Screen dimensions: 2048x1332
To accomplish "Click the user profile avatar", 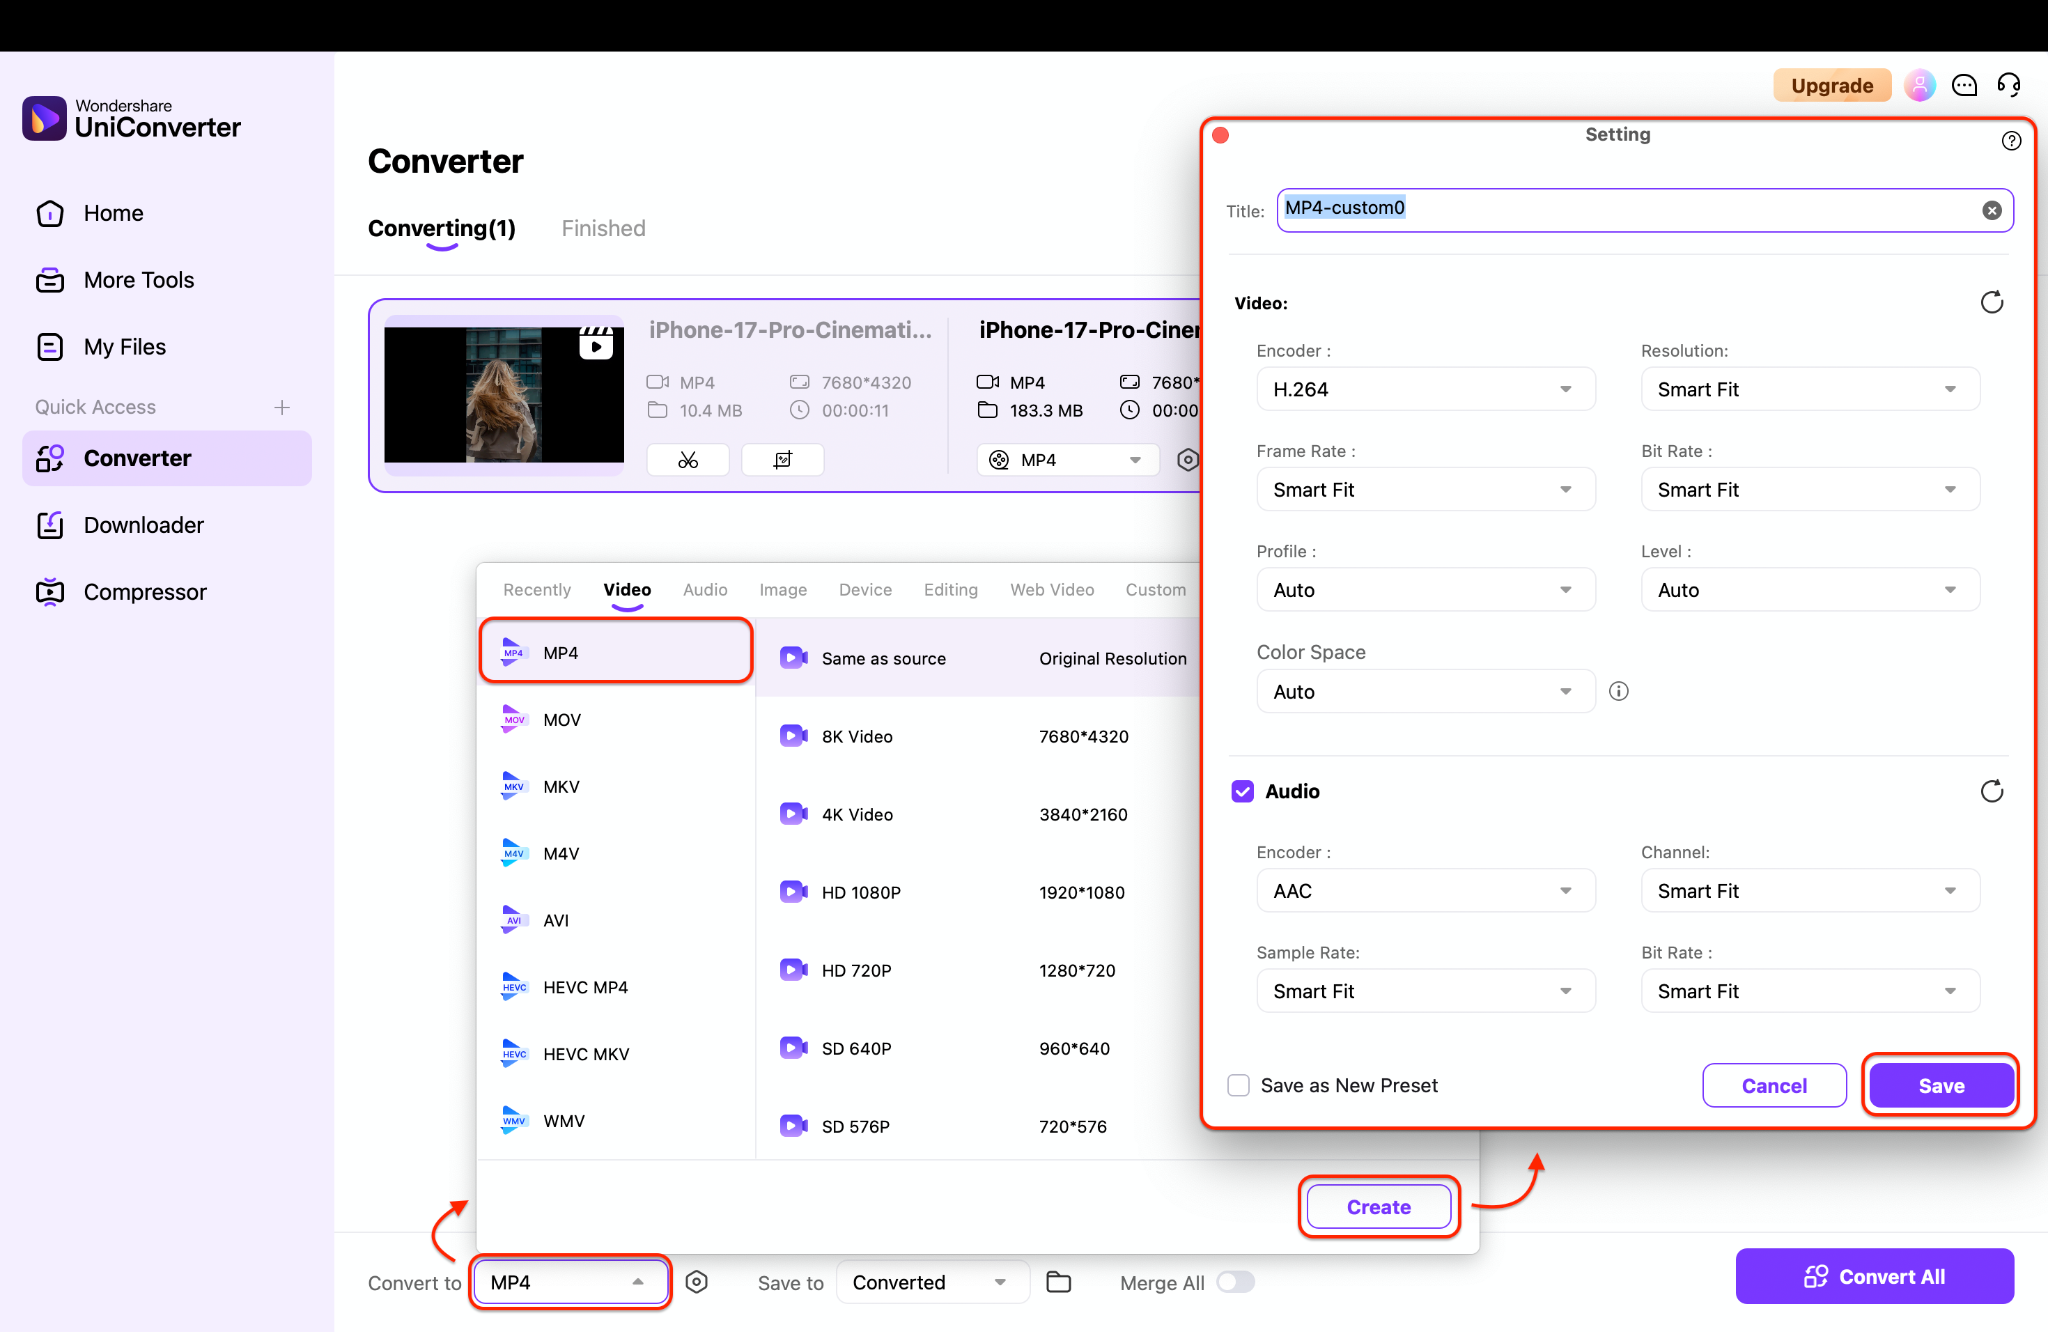I will tap(1919, 85).
